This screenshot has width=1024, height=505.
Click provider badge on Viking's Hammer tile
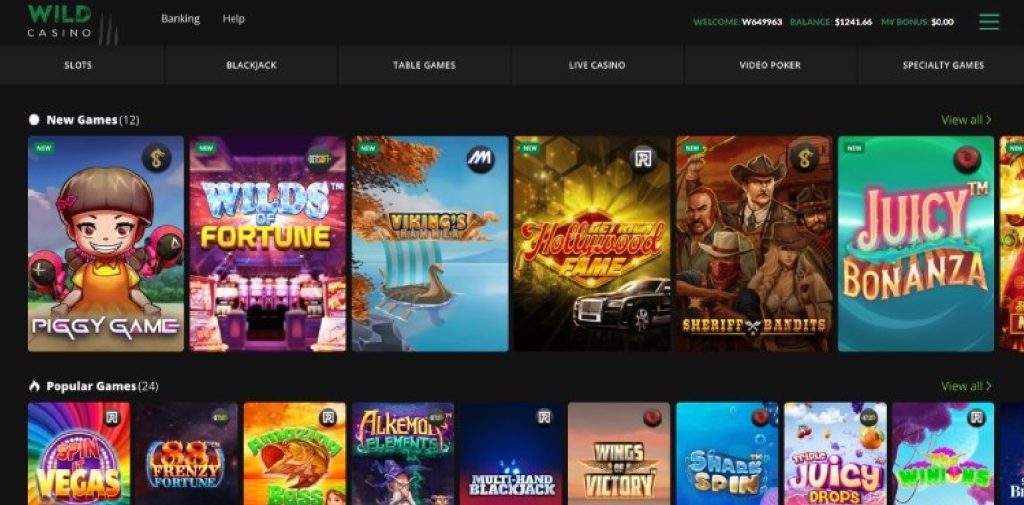[x=480, y=159]
